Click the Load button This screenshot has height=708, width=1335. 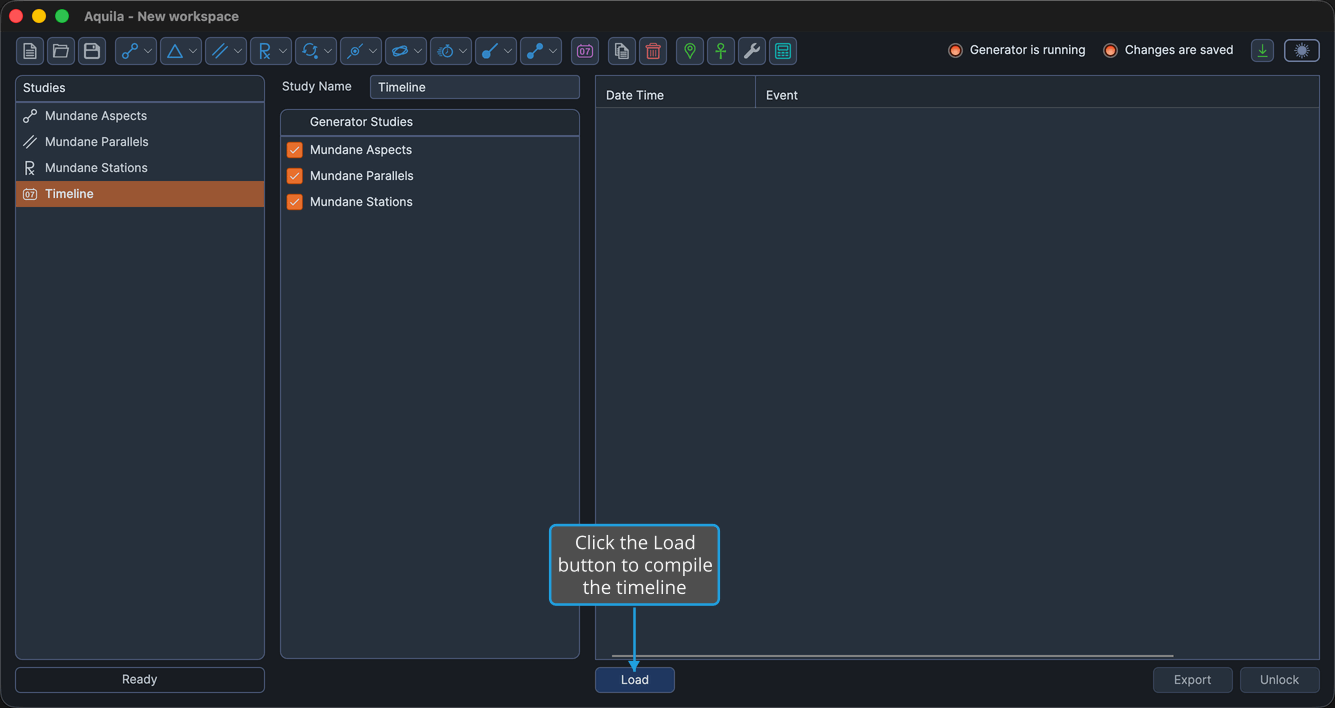click(x=635, y=680)
